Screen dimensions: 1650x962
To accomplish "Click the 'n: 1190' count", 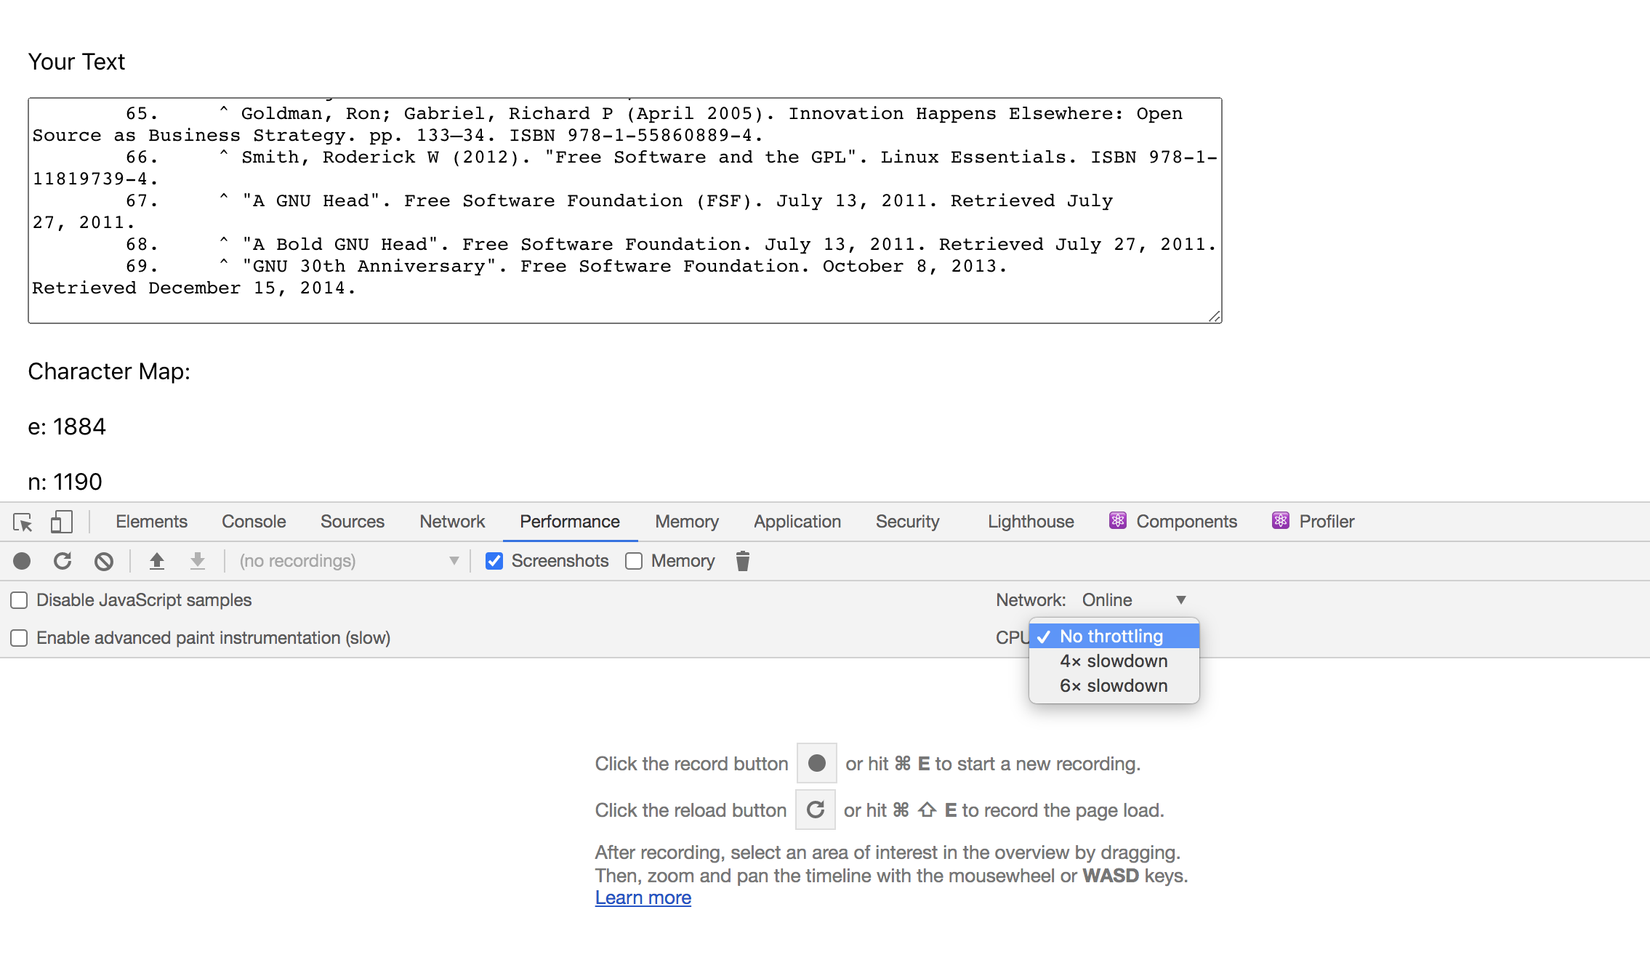I will tap(65, 482).
